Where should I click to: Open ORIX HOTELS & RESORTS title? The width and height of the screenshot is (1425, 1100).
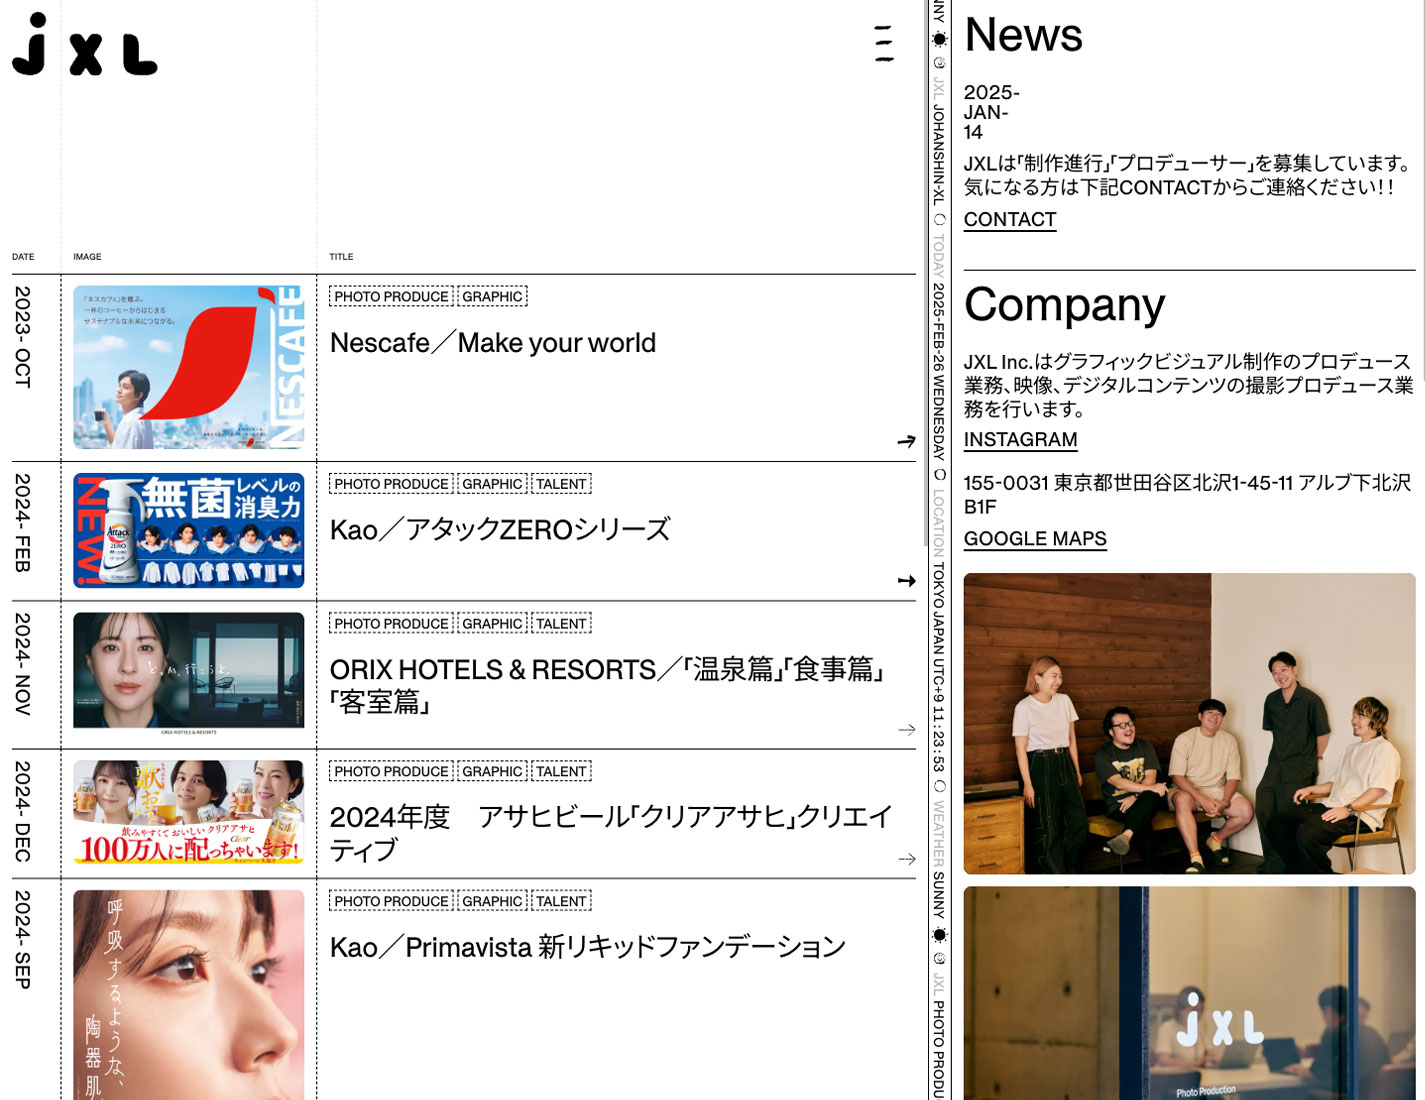pyautogui.click(x=607, y=686)
